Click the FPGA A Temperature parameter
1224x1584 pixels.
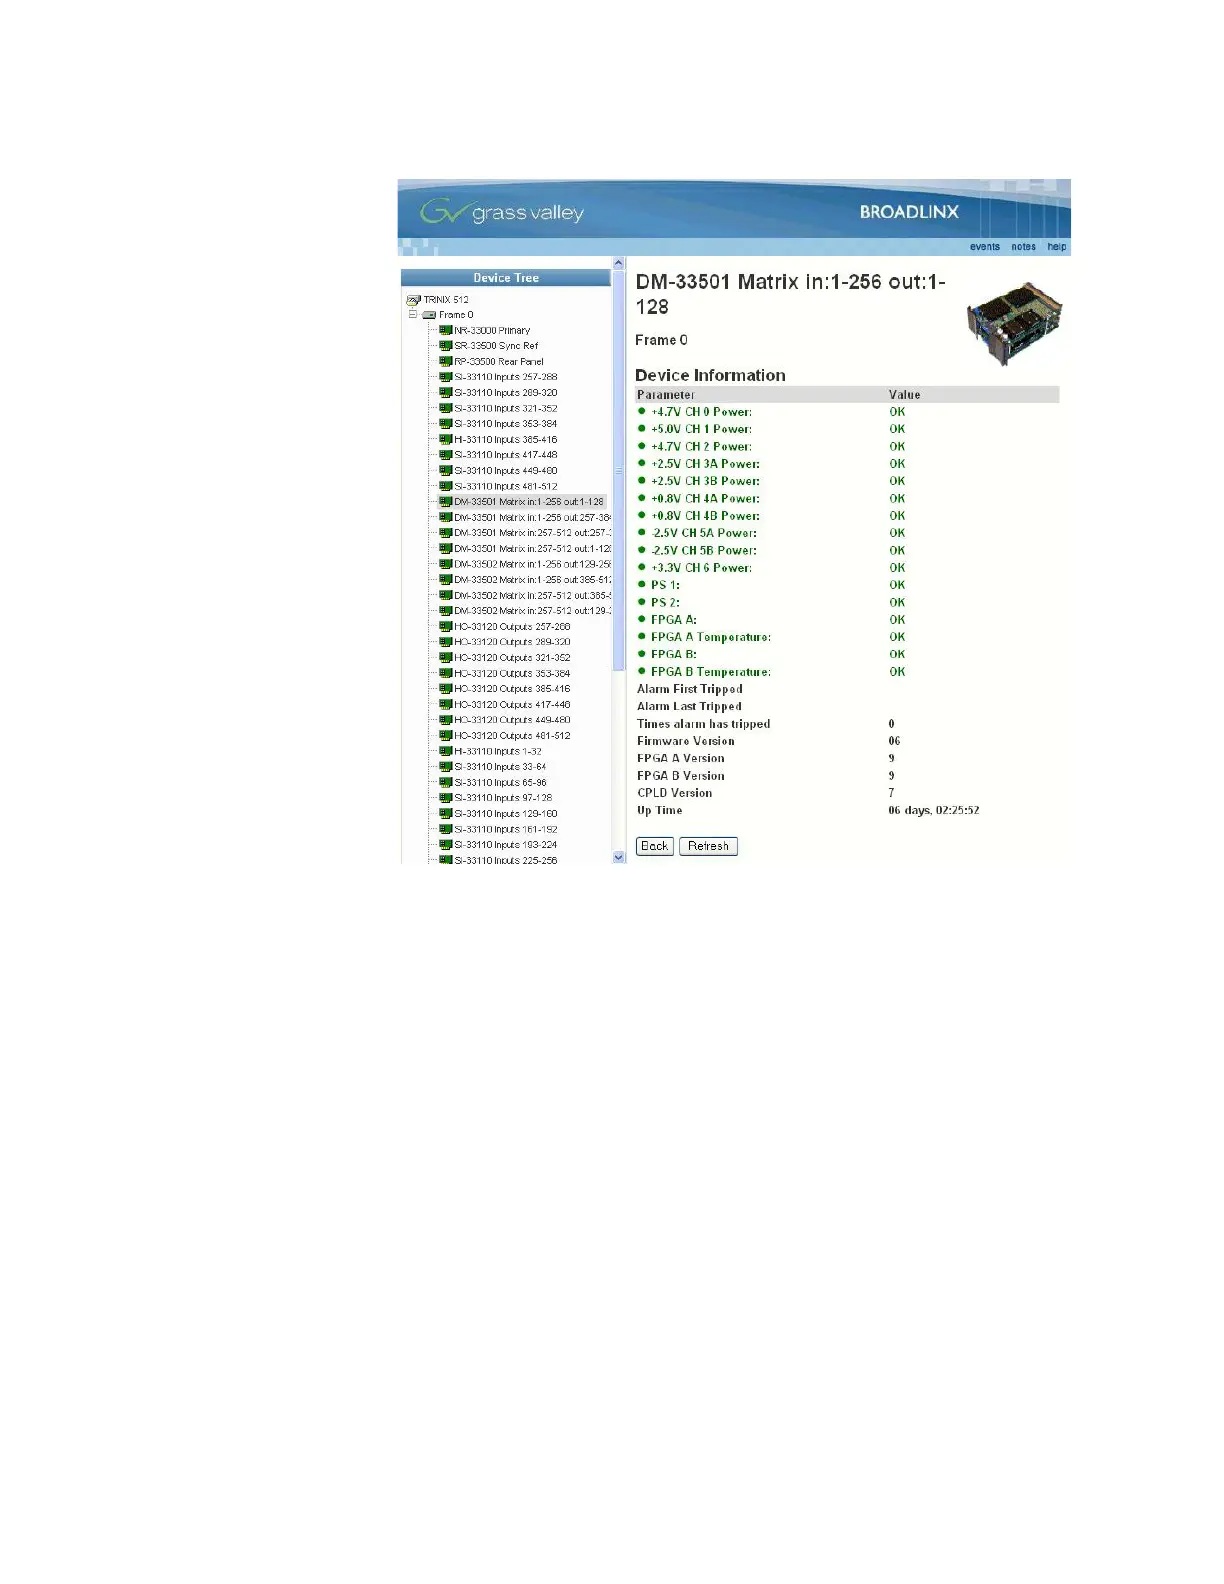711,637
